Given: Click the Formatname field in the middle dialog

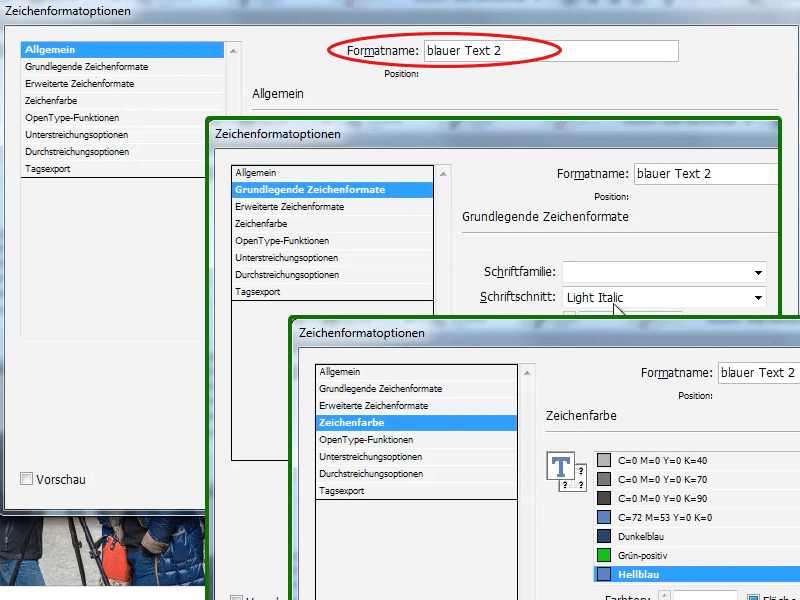Looking at the screenshot, I should (706, 174).
